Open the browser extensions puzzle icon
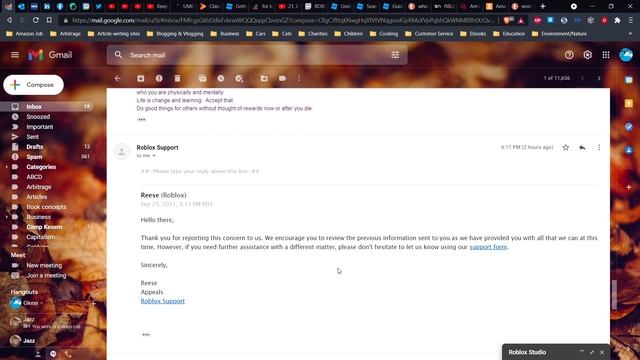Screen dimensions: 640x360 tap(617, 20)
